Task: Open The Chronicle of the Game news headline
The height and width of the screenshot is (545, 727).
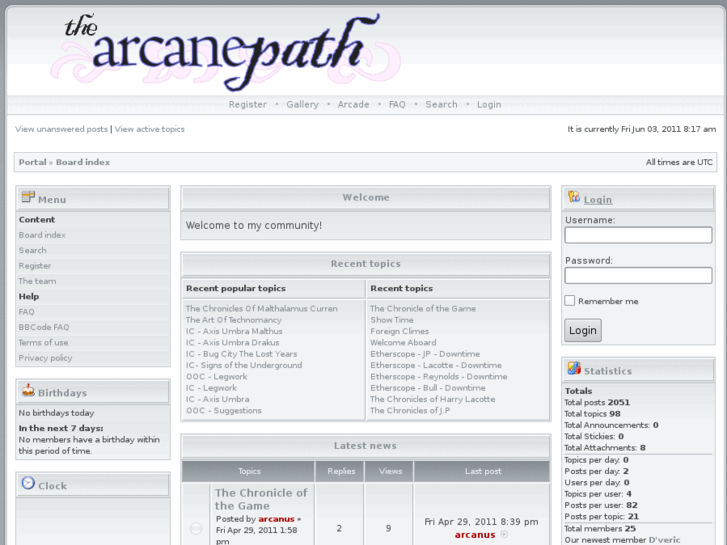Action: pyautogui.click(x=261, y=499)
